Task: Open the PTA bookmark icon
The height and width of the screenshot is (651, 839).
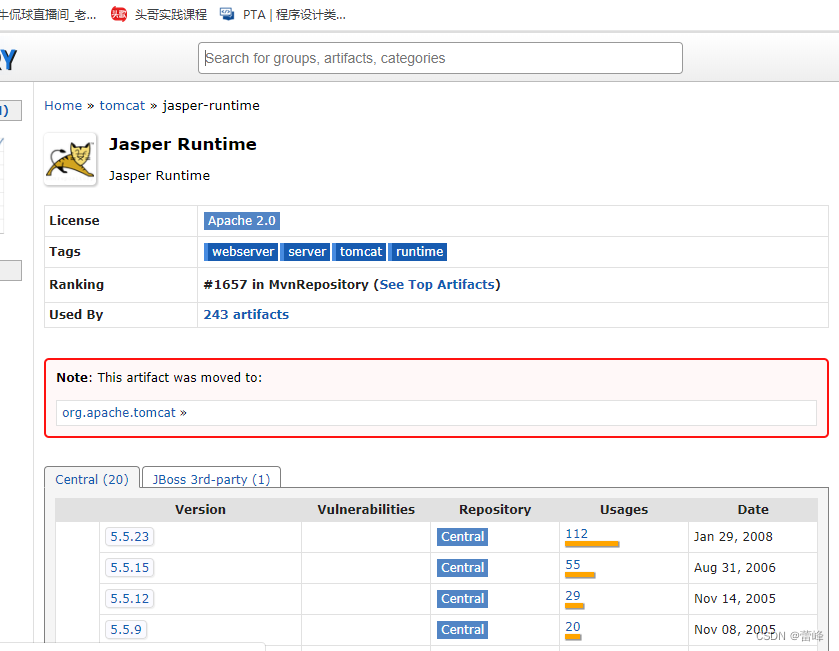Action: (x=227, y=14)
